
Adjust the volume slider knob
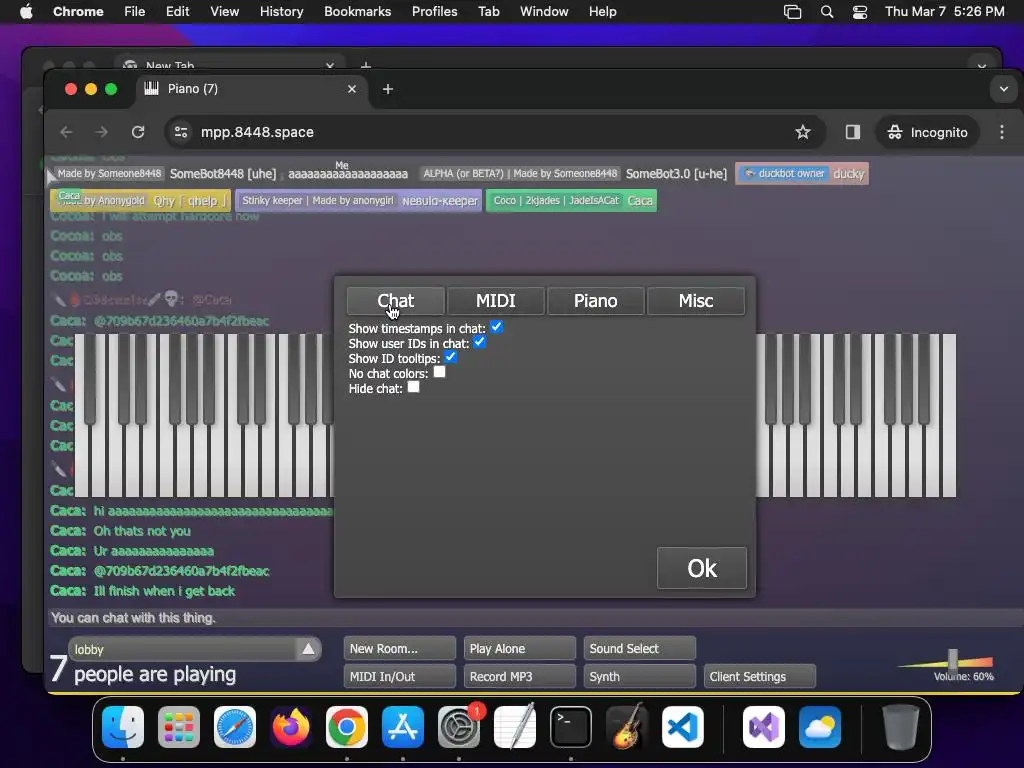click(x=953, y=660)
